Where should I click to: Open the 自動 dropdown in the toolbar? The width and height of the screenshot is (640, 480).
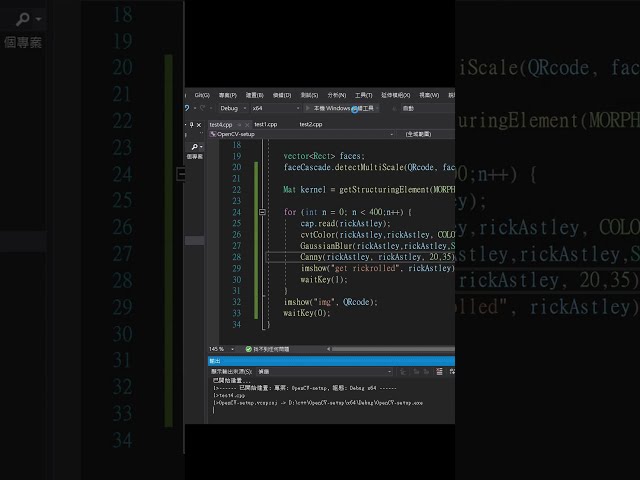click(428, 108)
